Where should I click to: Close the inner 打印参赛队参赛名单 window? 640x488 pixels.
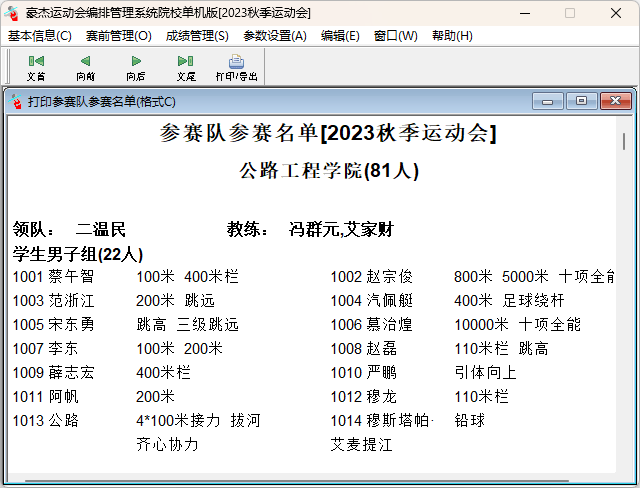[616, 101]
